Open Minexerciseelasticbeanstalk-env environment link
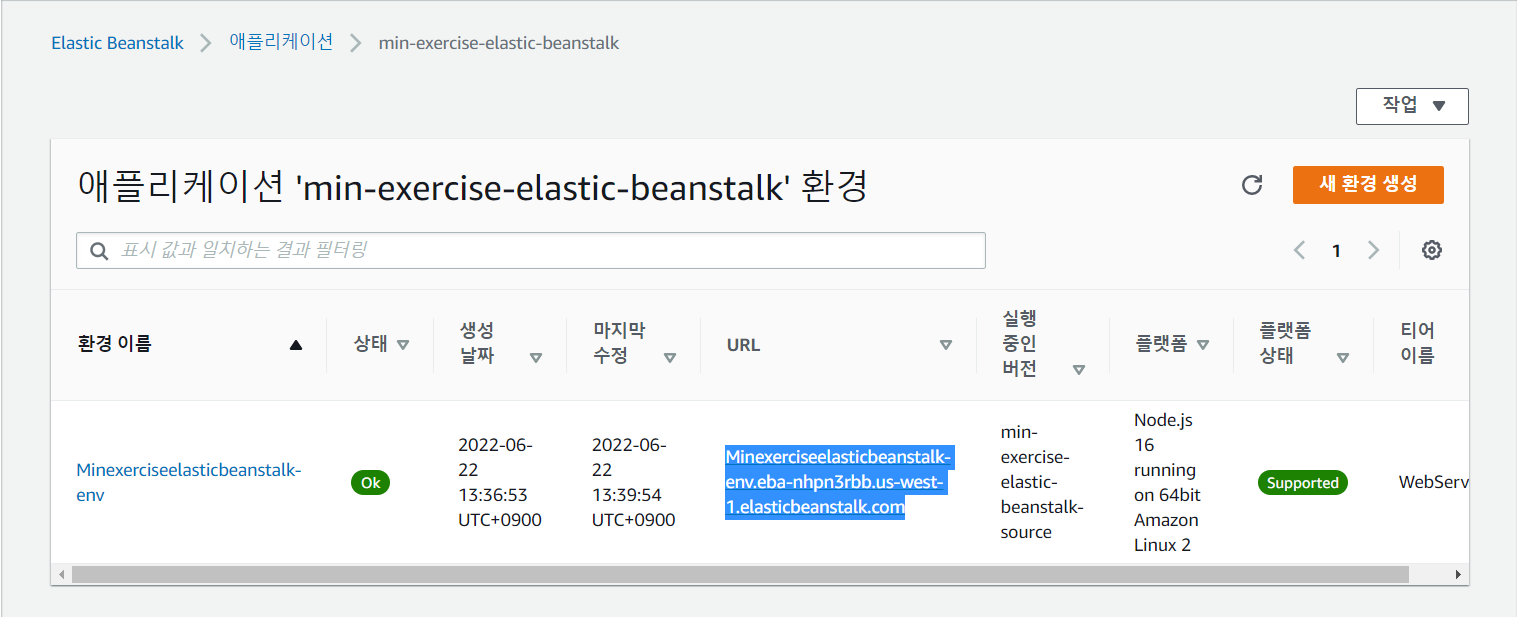The width and height of the screenshot is (1517, 617). coord(189,482)
